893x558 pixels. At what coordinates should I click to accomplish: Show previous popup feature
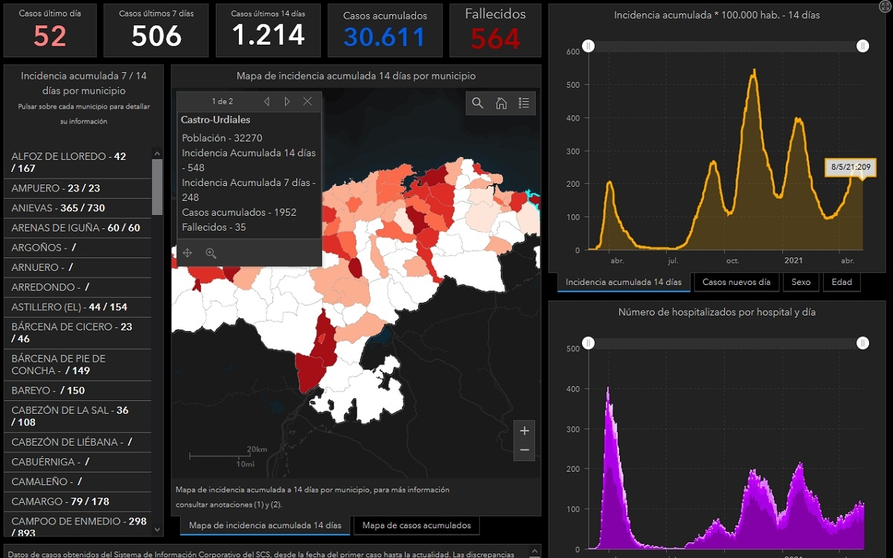click(x=267, y=101)
